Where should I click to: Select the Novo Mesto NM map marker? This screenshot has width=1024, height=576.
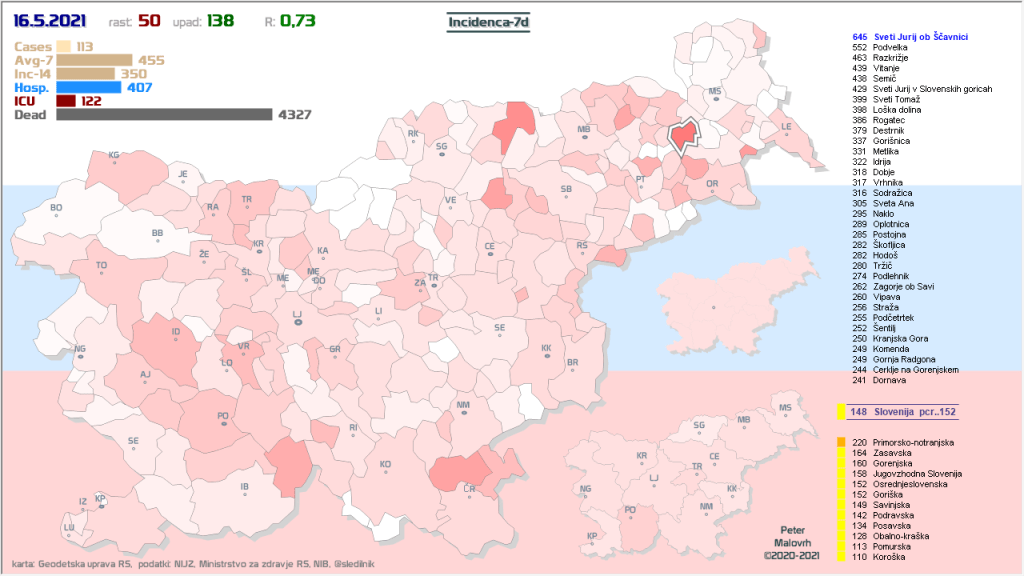(x=463, y=412)
